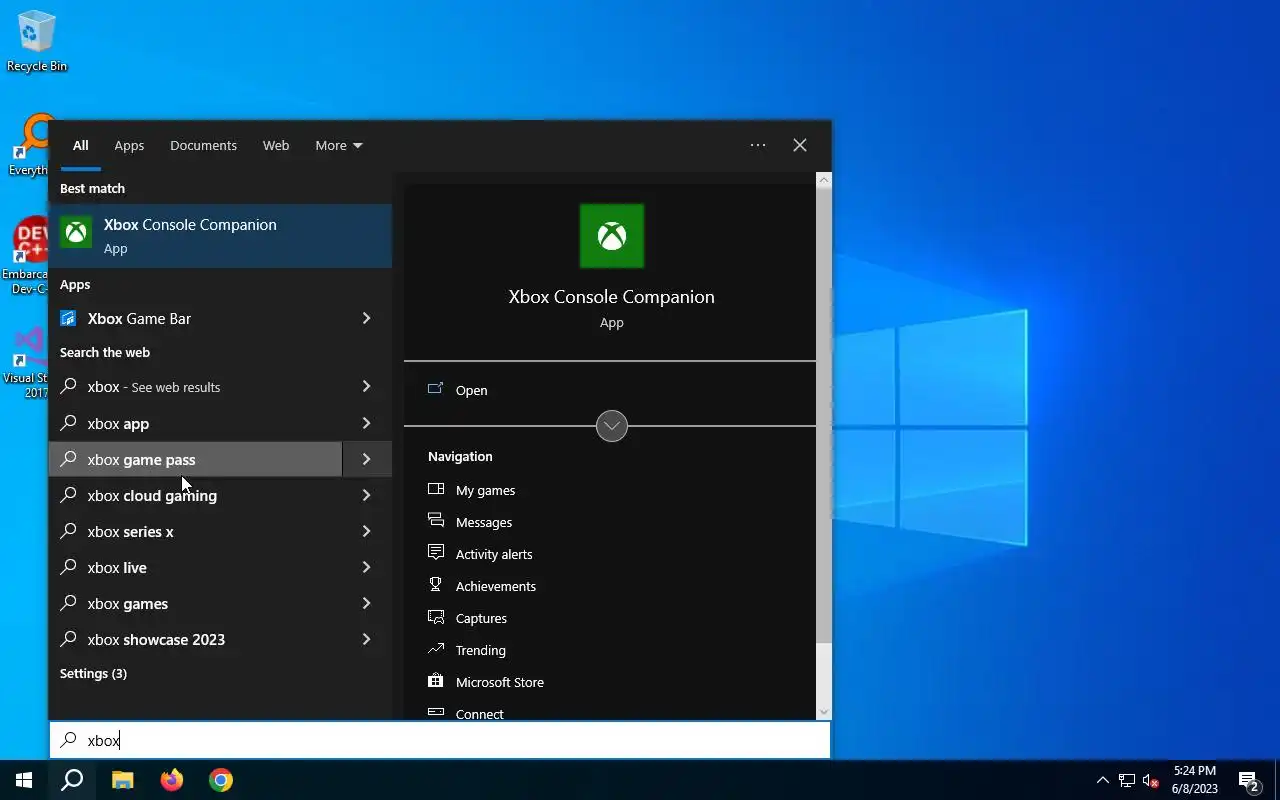Click the Microsoft Store bag icon
The image size is (1280, 800).
436,681
